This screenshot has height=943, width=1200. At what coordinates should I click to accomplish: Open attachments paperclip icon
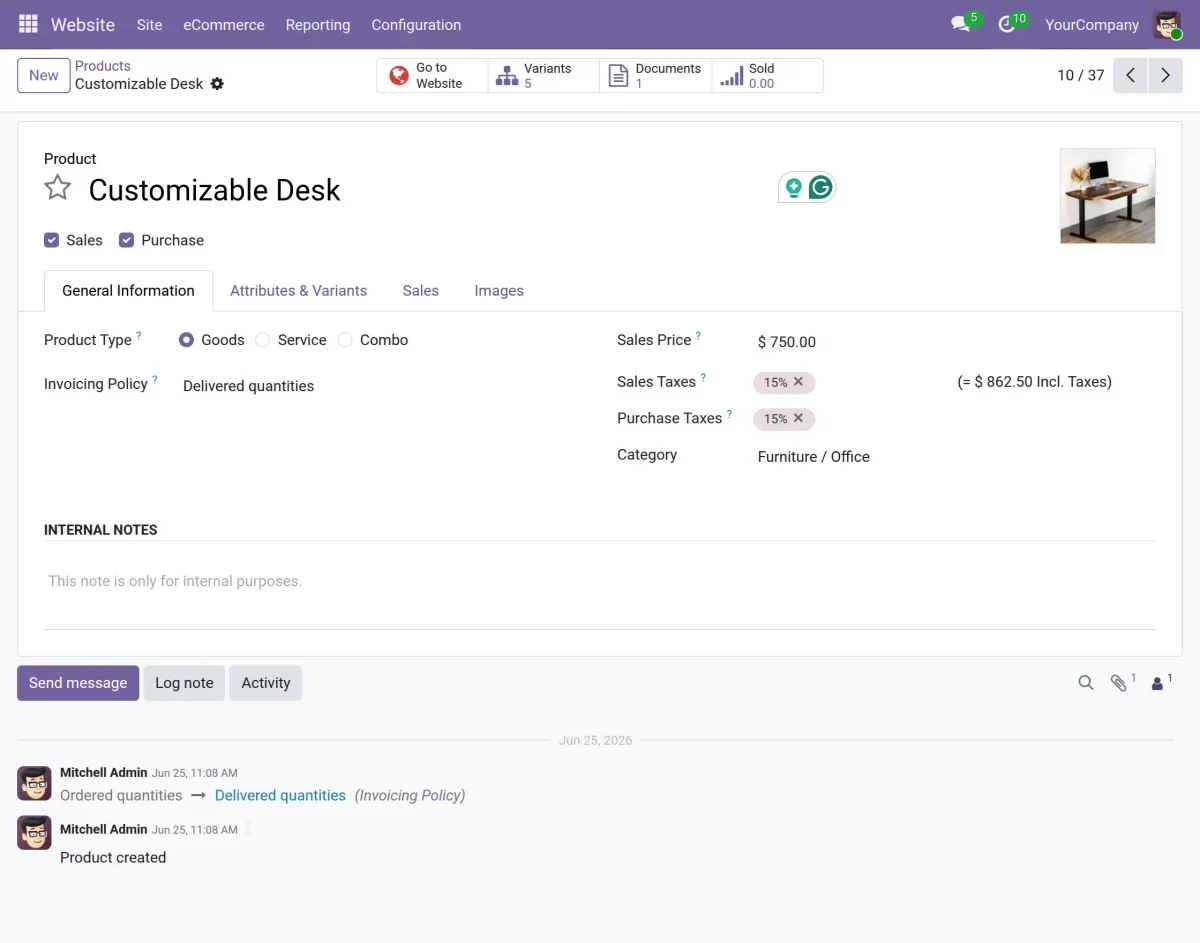click(x=1118, y=683)
